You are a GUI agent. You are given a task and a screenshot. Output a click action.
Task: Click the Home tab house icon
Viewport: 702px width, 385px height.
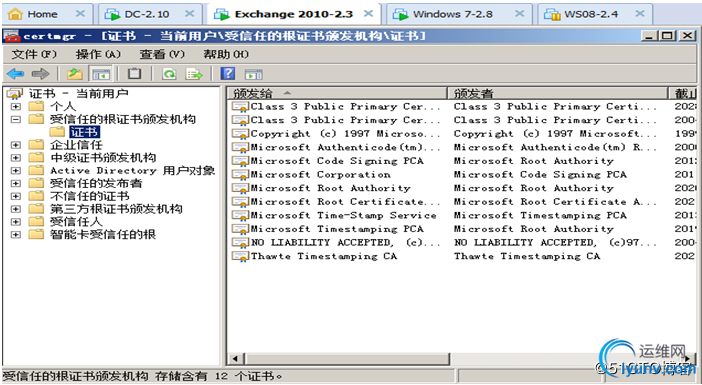[15, 14]
